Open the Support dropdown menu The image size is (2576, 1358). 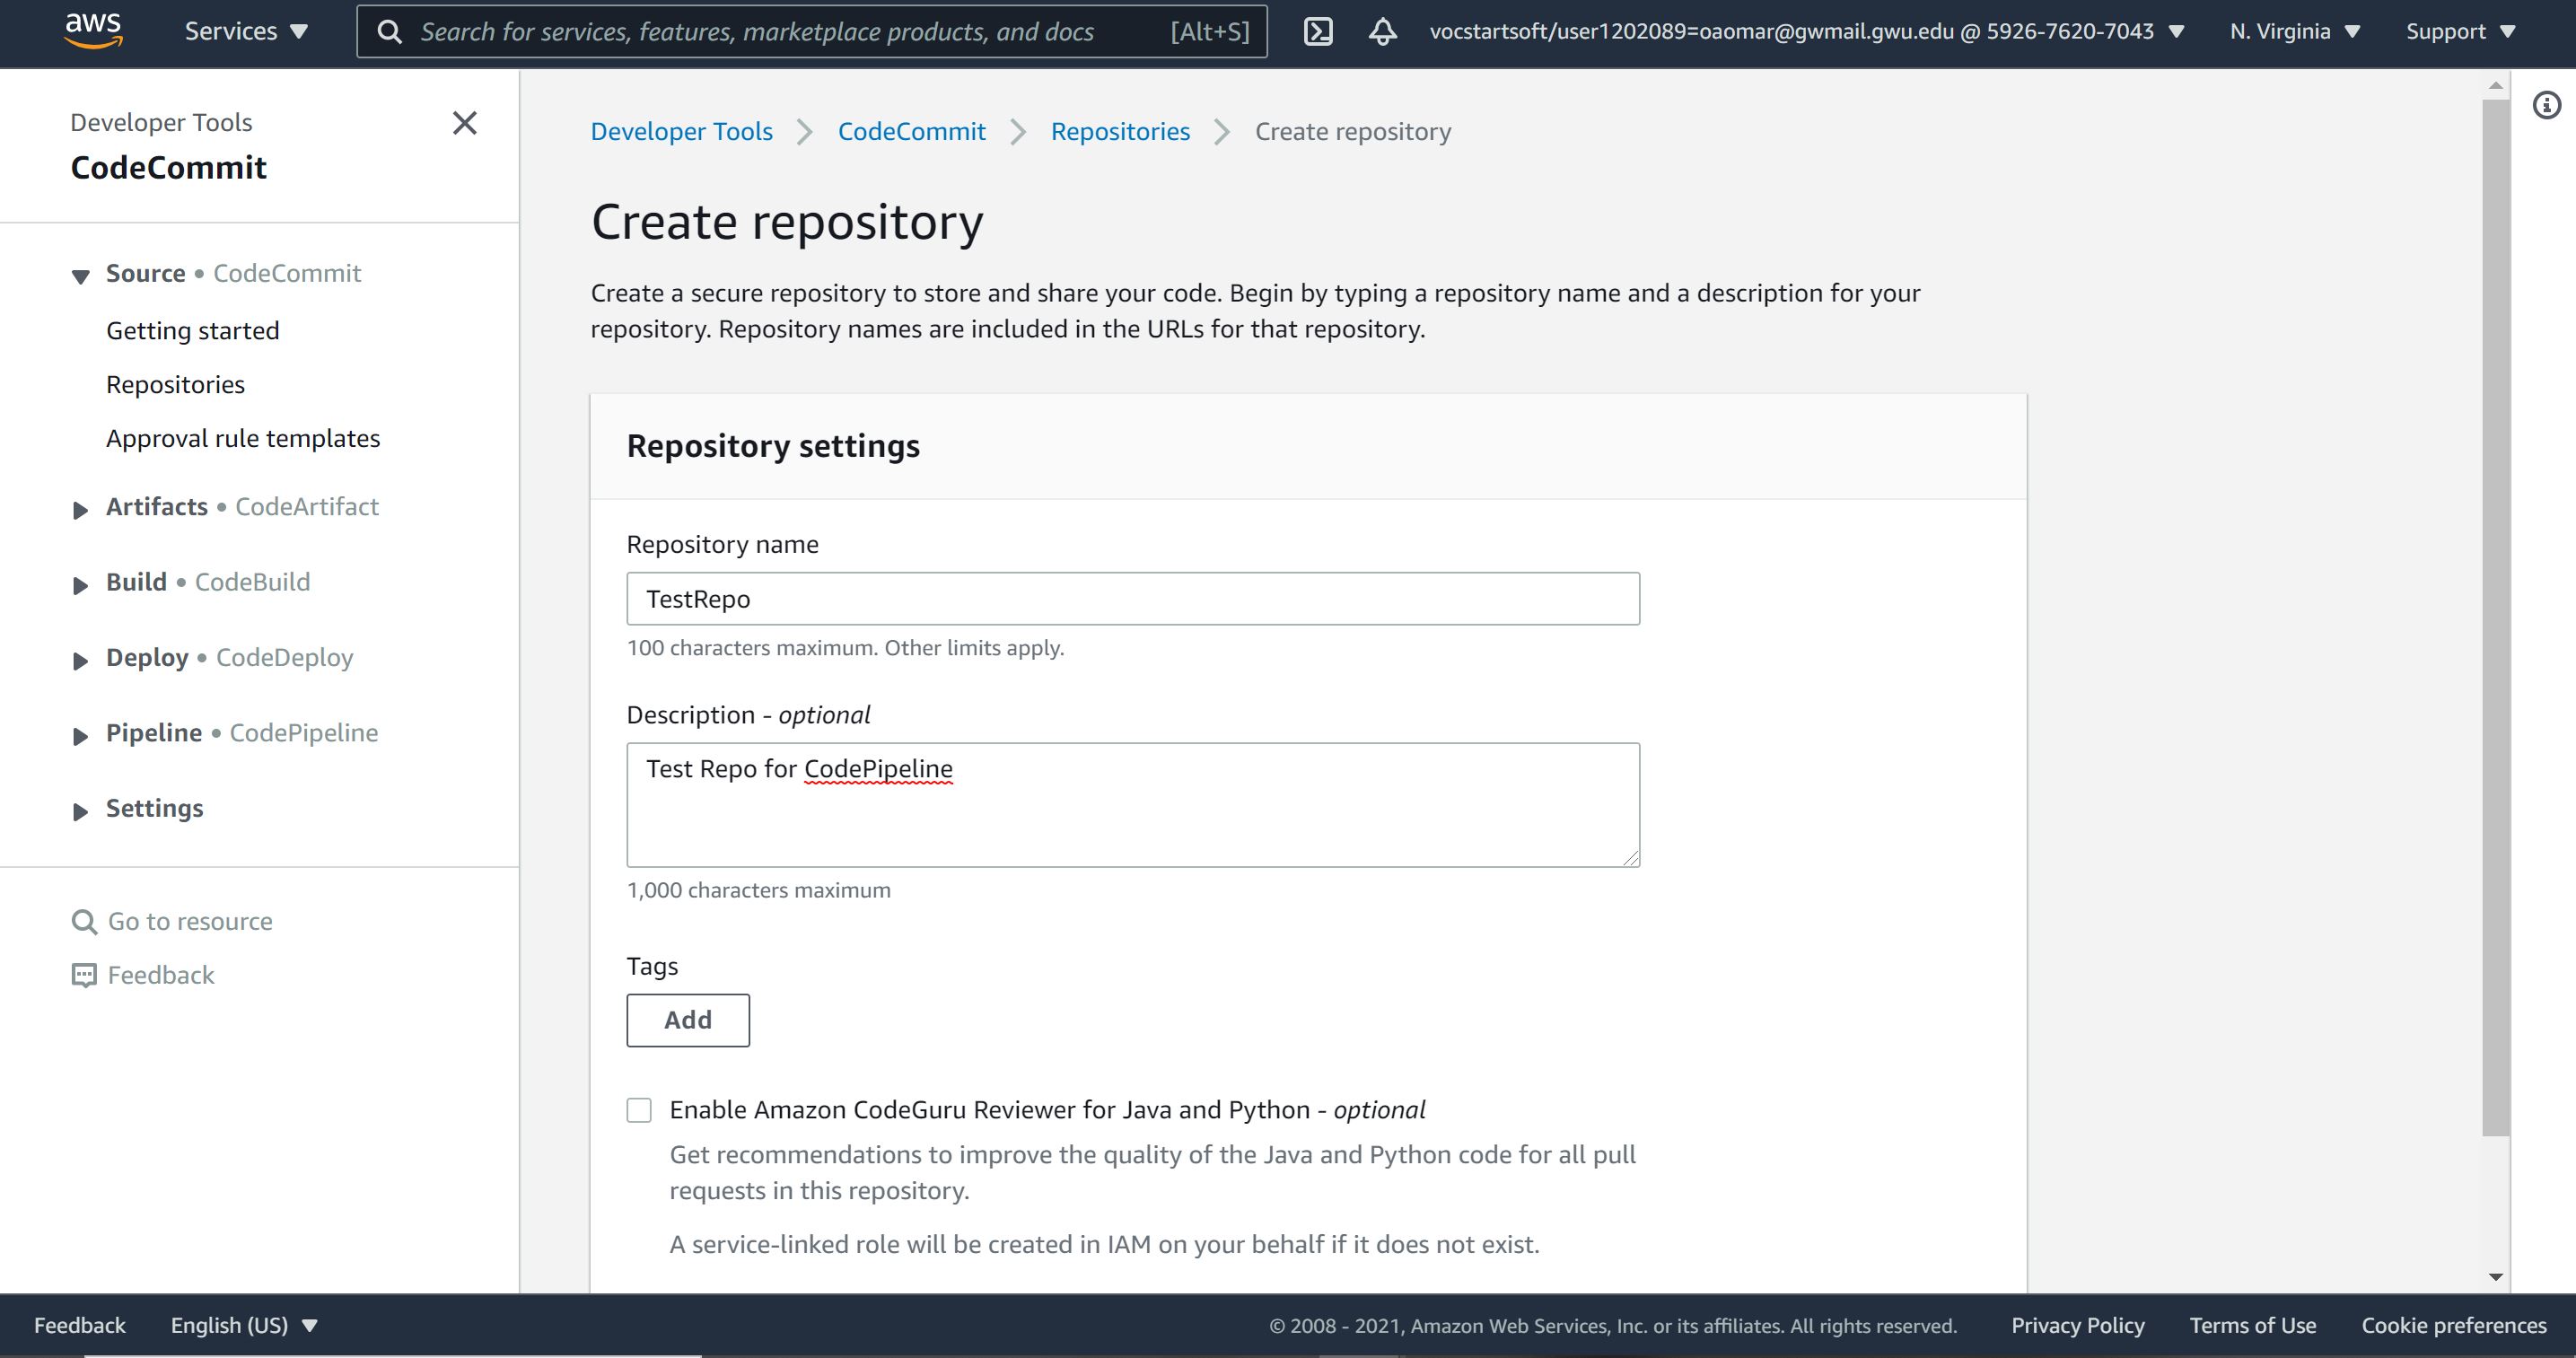2460,32
